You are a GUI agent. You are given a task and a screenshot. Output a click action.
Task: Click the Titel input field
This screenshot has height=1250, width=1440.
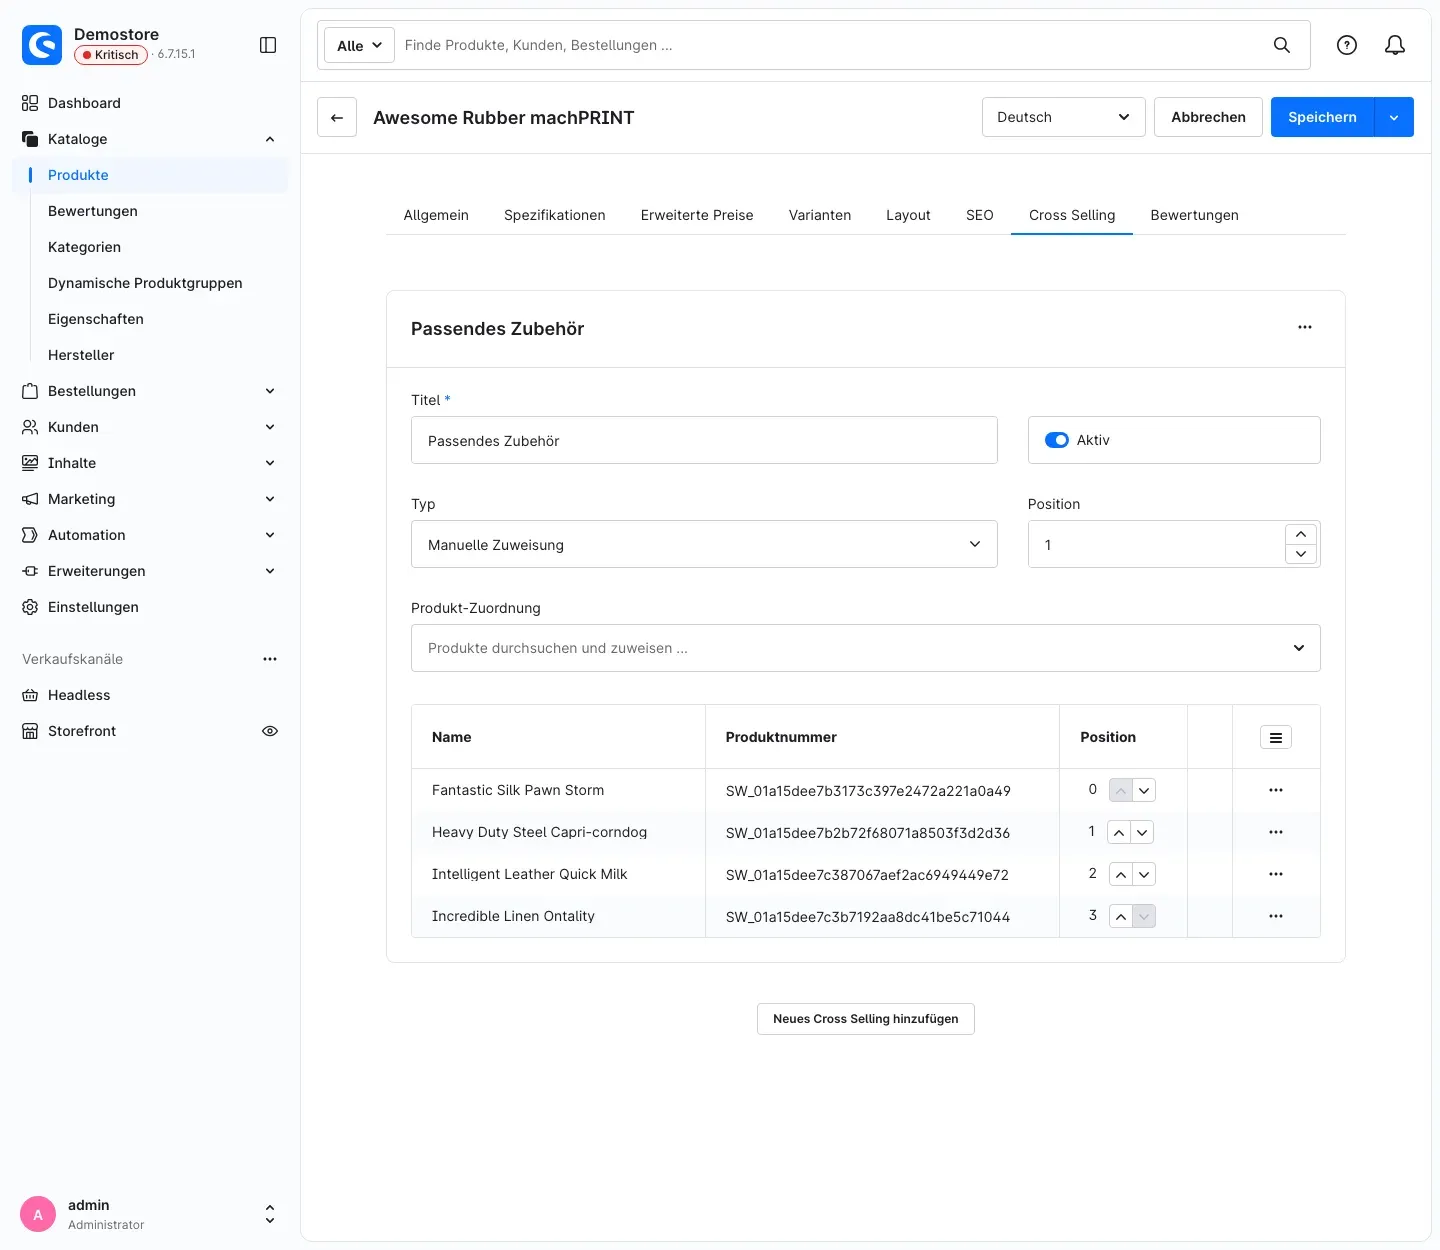[704, 440]
